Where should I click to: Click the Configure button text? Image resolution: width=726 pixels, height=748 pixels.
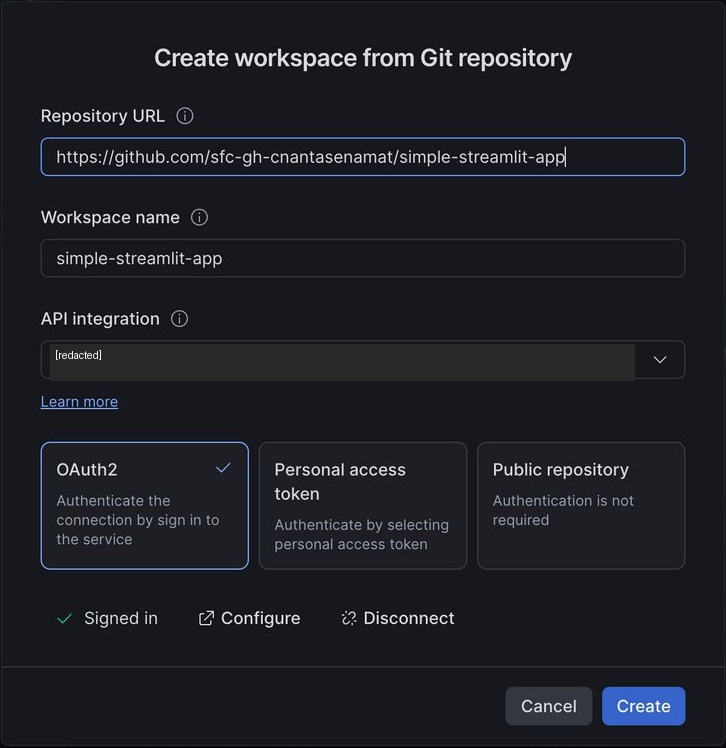coord(260,618)
